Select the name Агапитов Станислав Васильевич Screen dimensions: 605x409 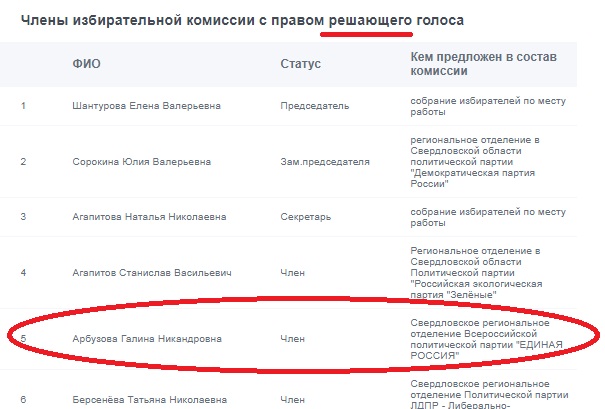click(153, 271)
